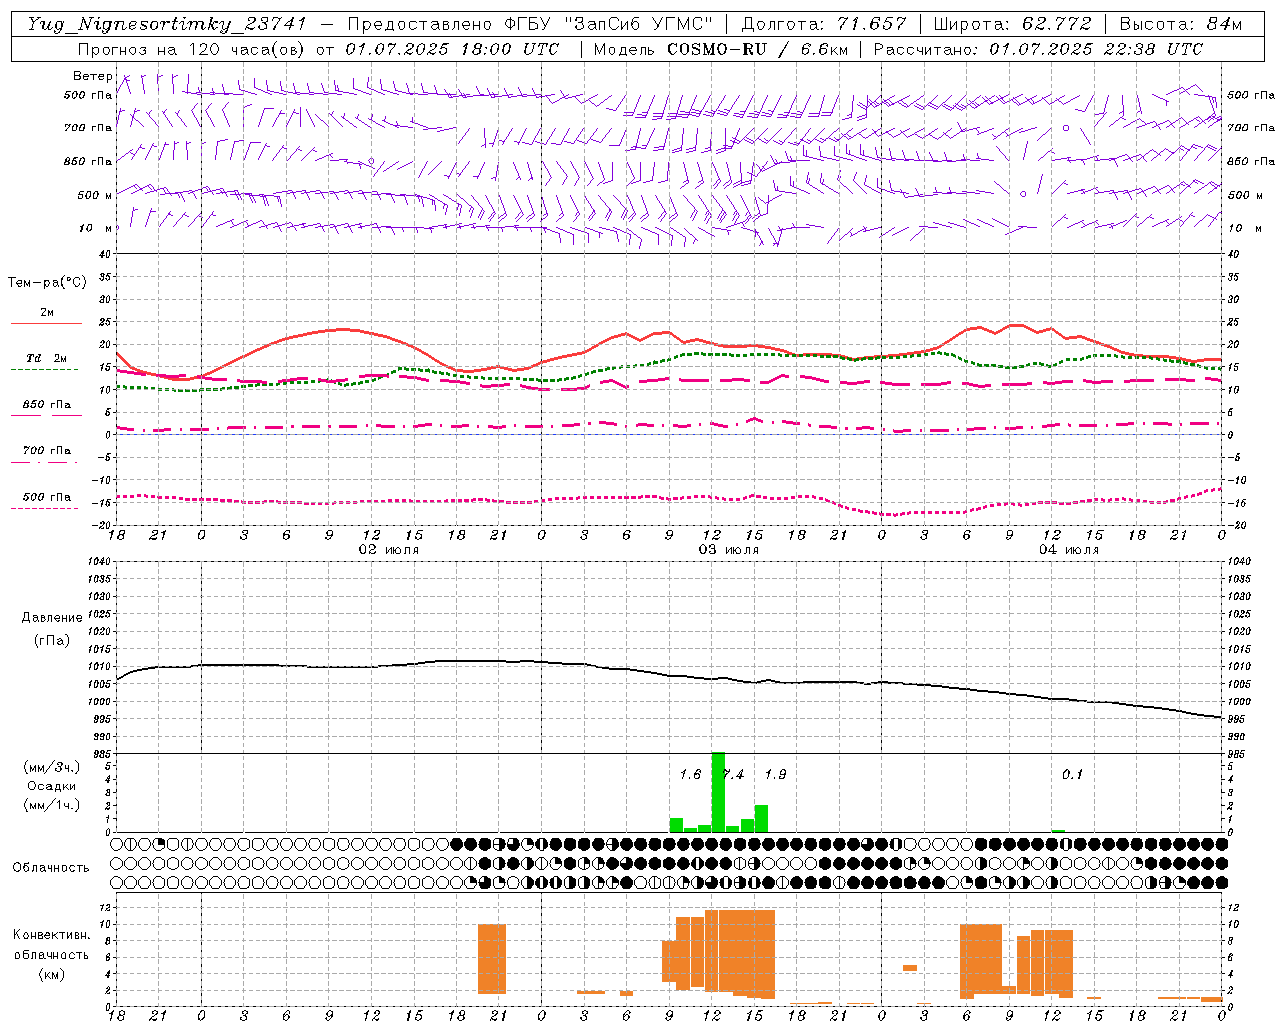
Task: Click the Тем-ра(°C) temperature panel label
Action: (47, 282)
